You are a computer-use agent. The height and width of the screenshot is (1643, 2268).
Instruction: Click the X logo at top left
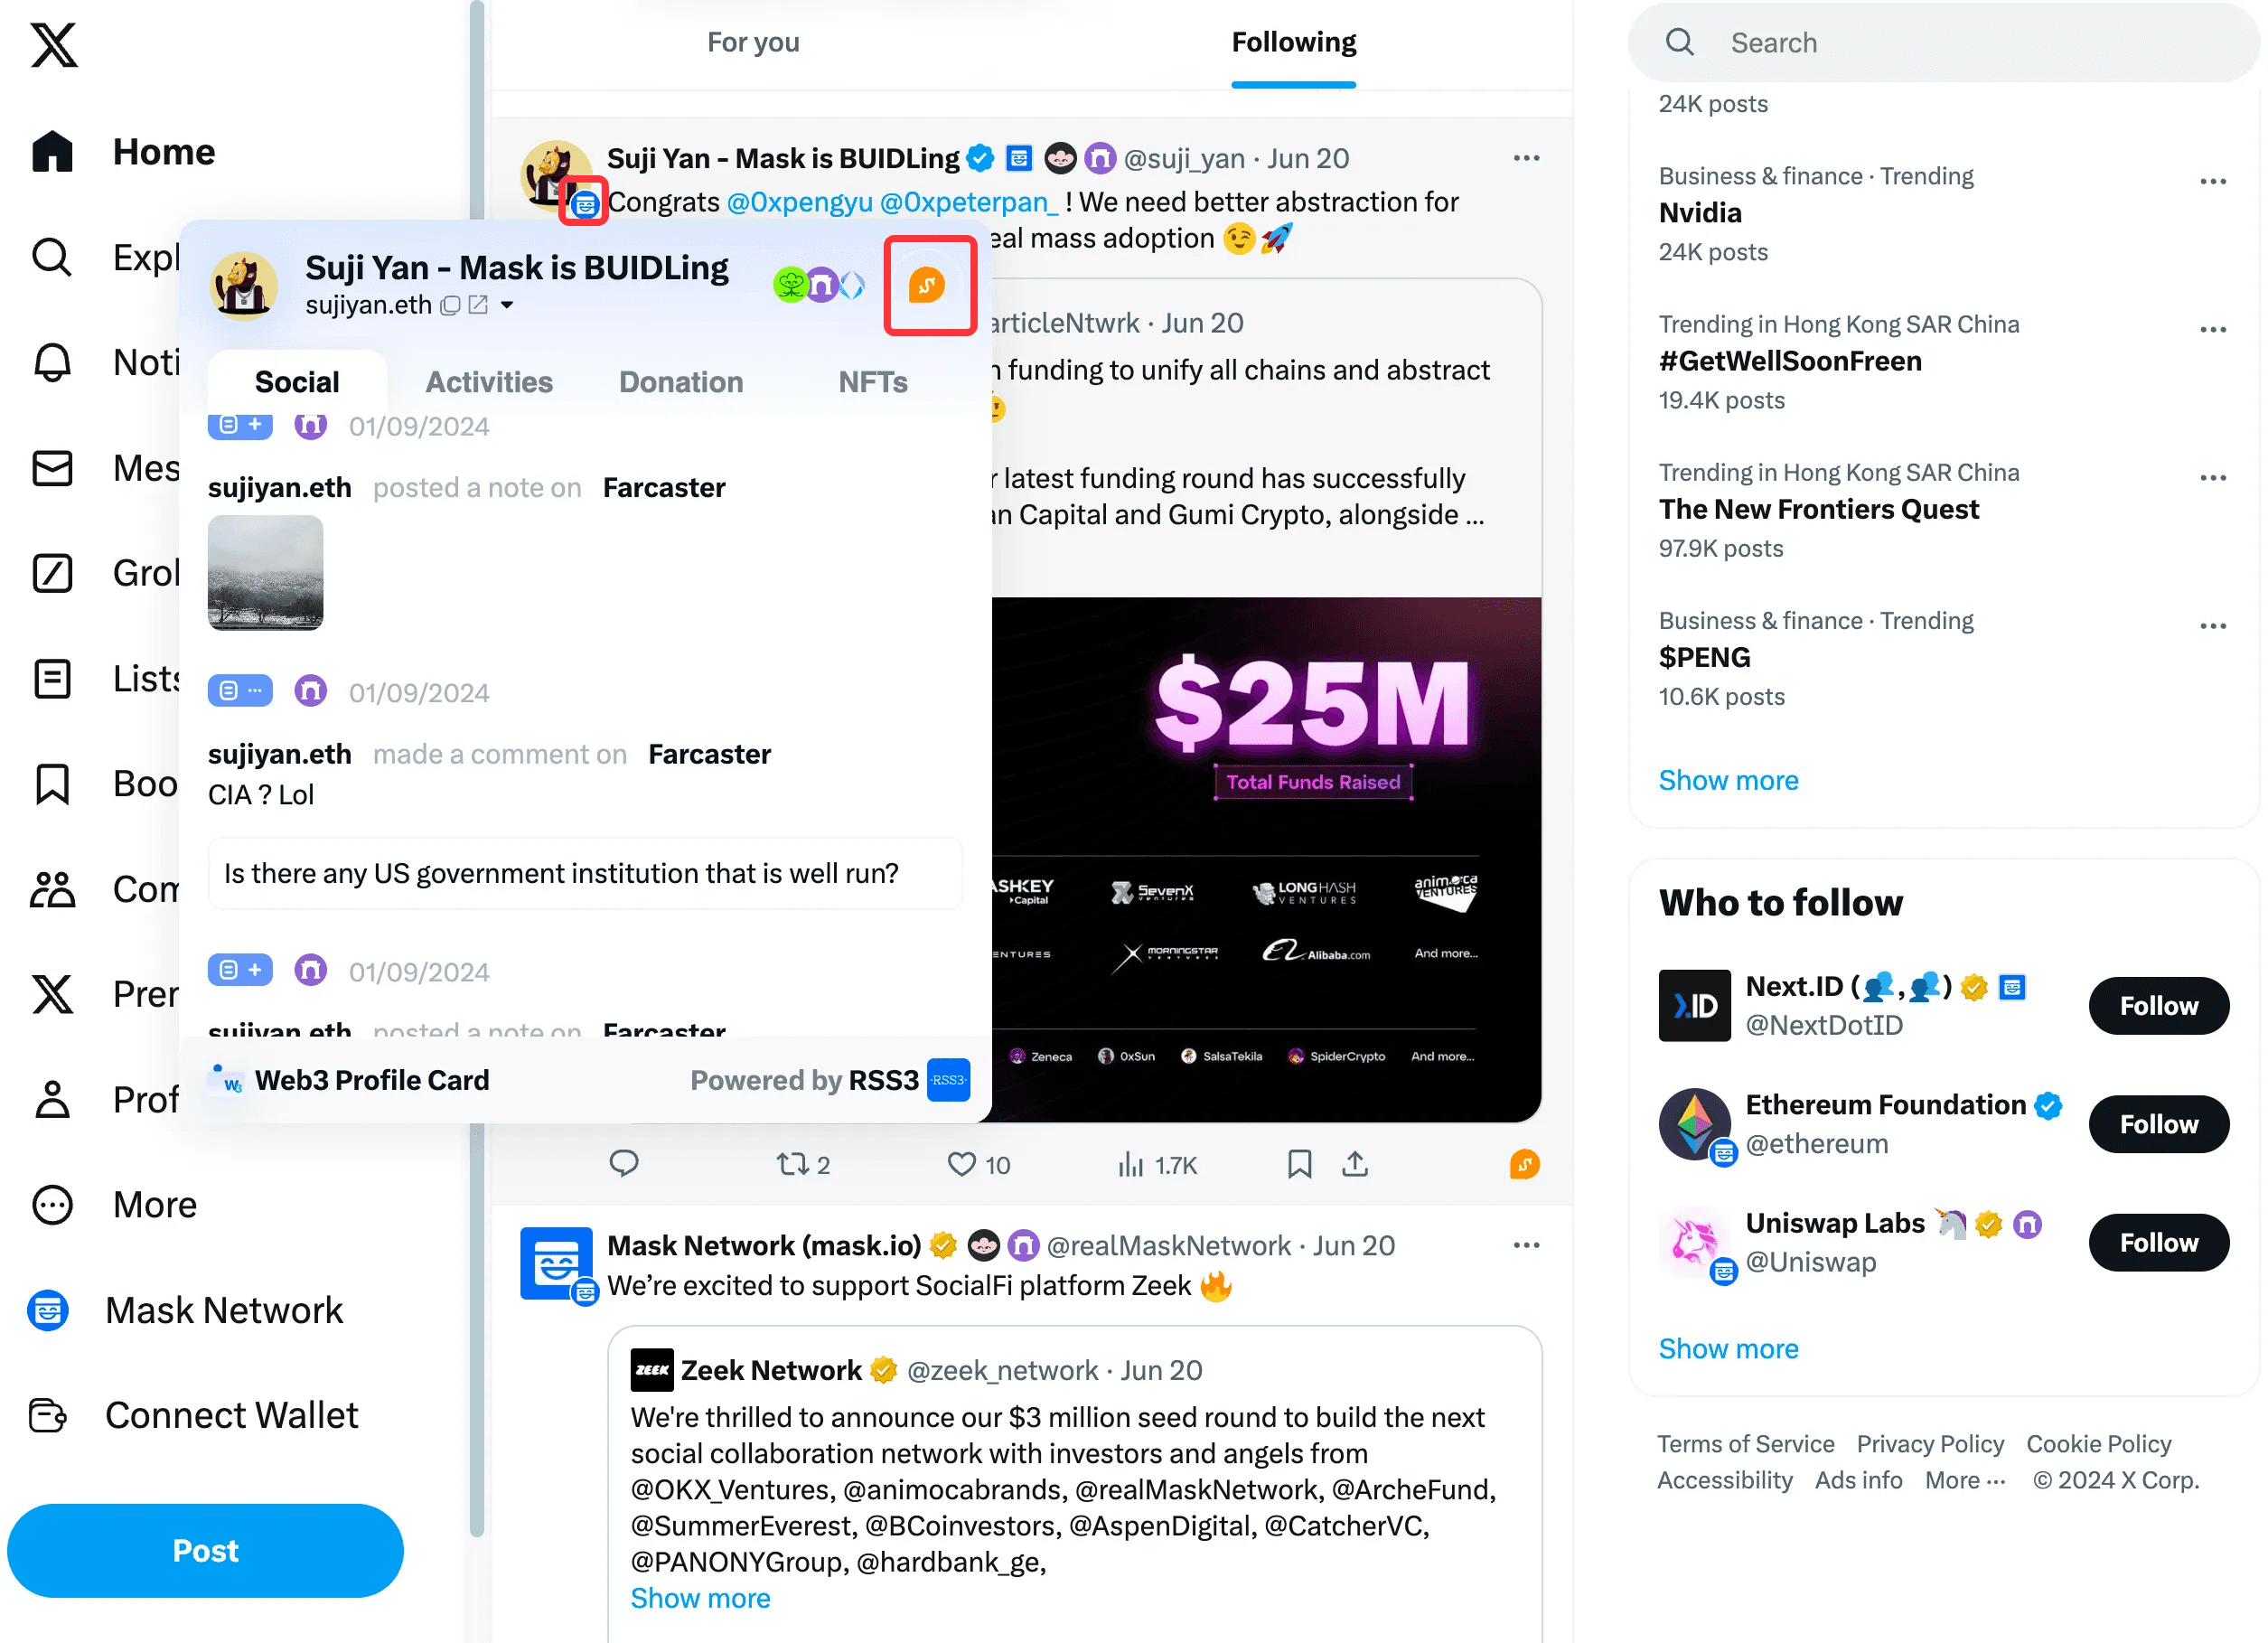click(54, 45)
